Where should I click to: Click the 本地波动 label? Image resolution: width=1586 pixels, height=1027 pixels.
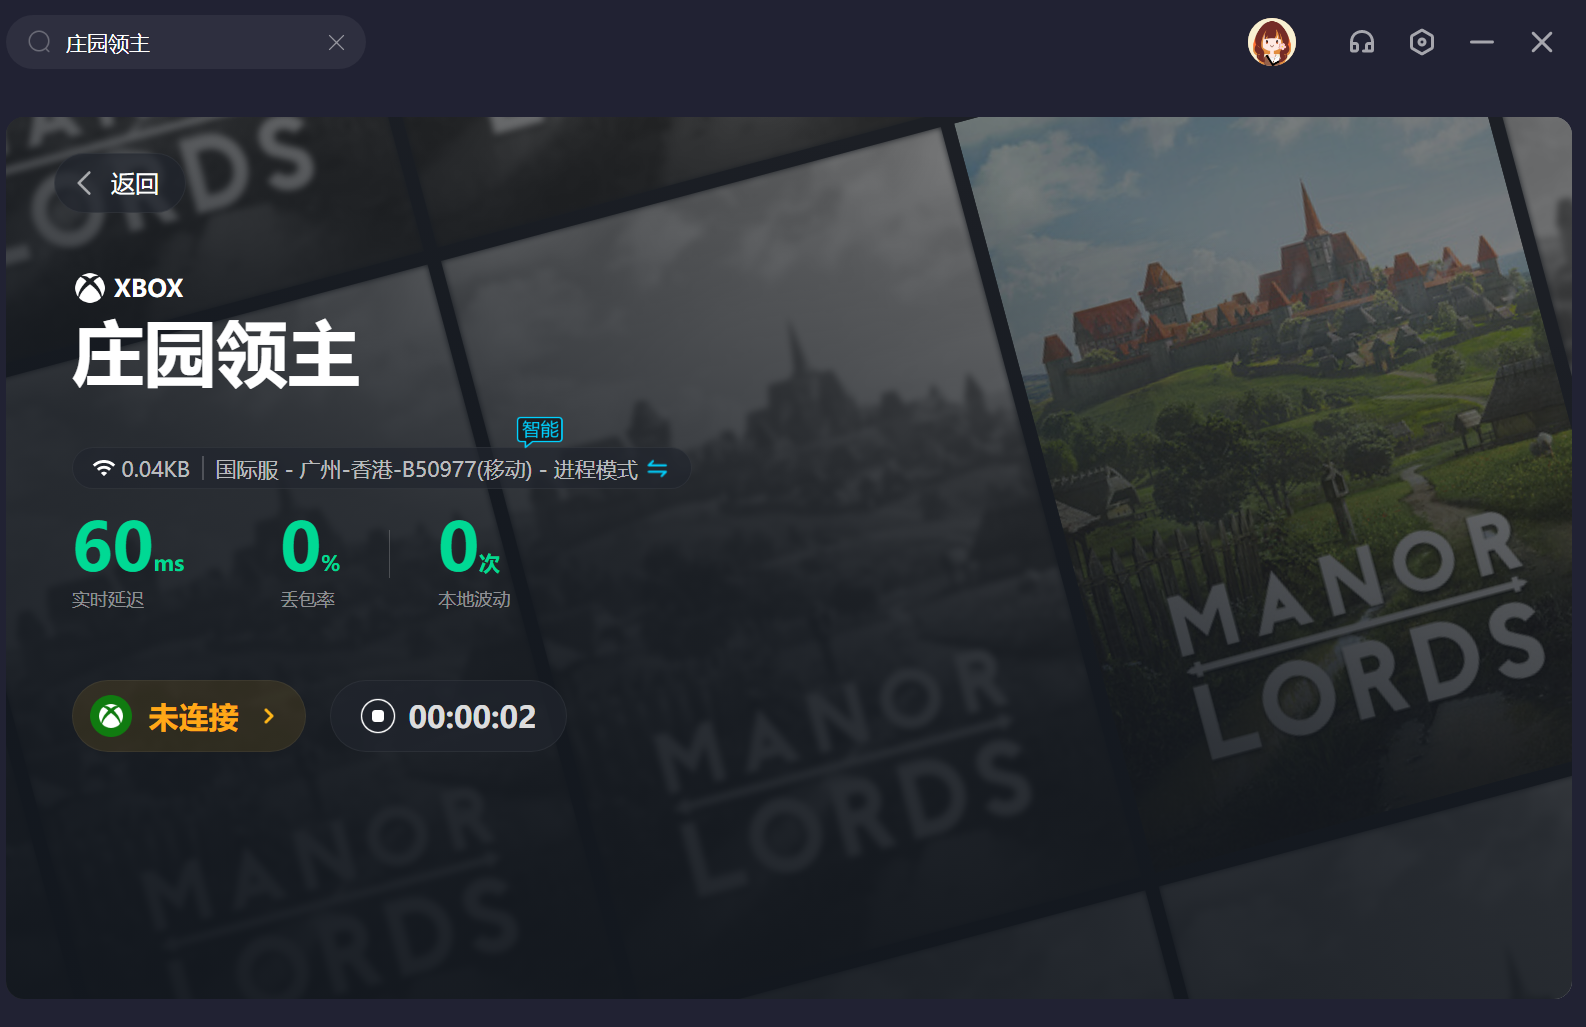[x=474, y=599]
